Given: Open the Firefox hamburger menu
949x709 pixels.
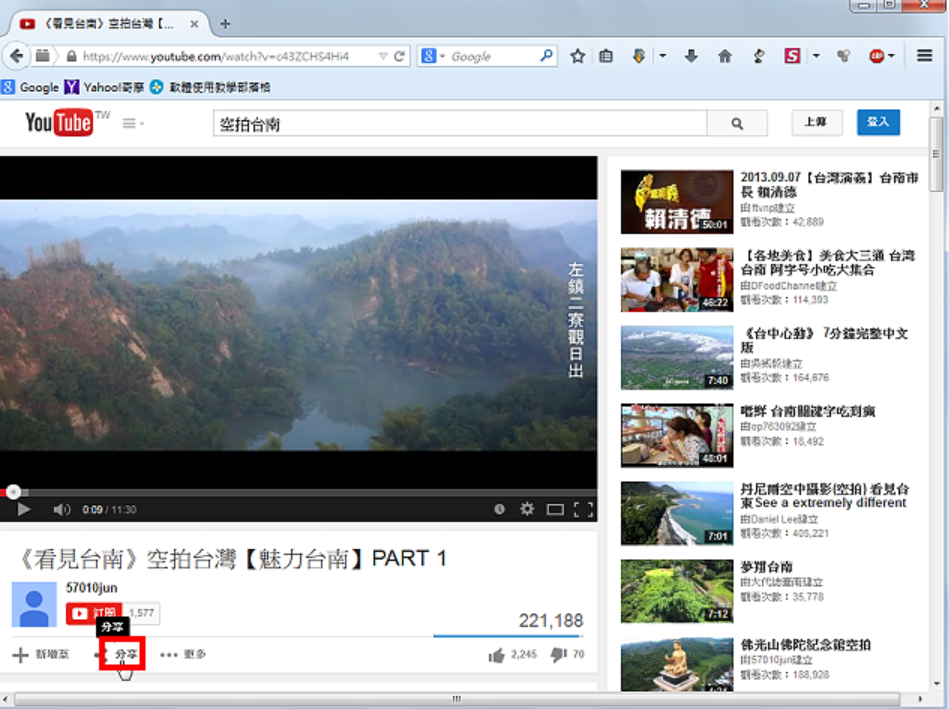Looking at the screenshot, I should (924, 56).
